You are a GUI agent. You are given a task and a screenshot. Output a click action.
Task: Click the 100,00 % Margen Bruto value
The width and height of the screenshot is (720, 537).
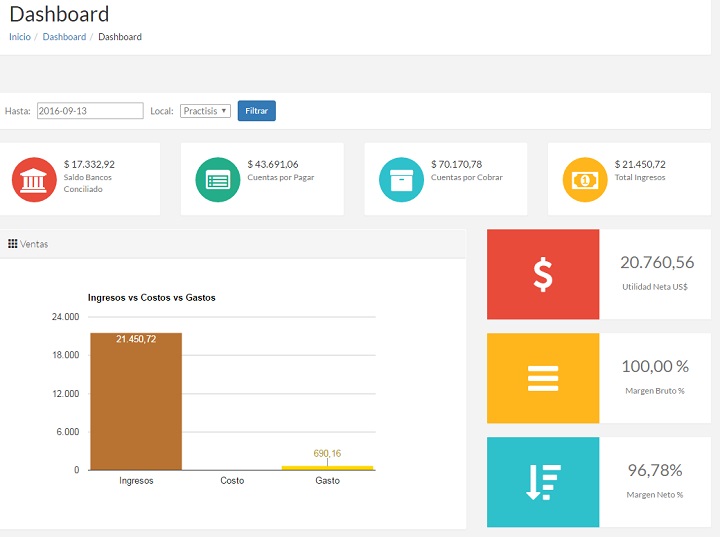pyautogui.click(x=656, y=367)
